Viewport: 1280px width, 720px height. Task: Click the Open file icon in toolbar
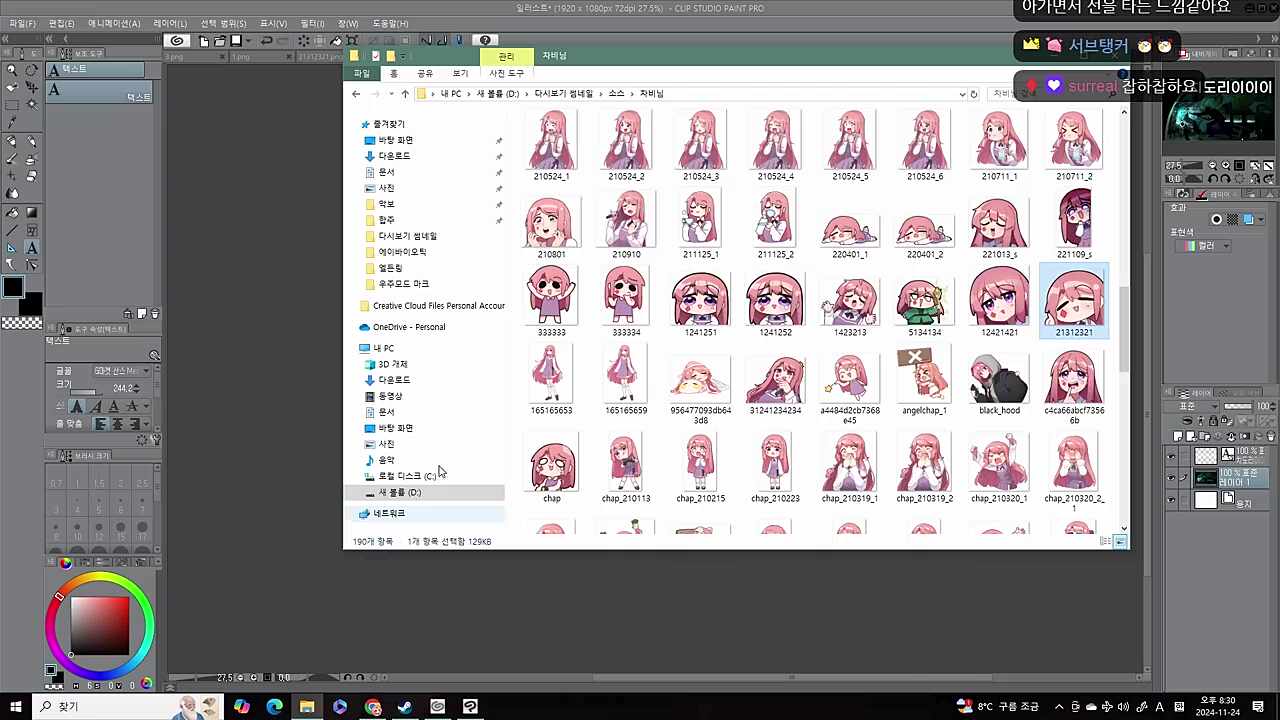[219, 41]
